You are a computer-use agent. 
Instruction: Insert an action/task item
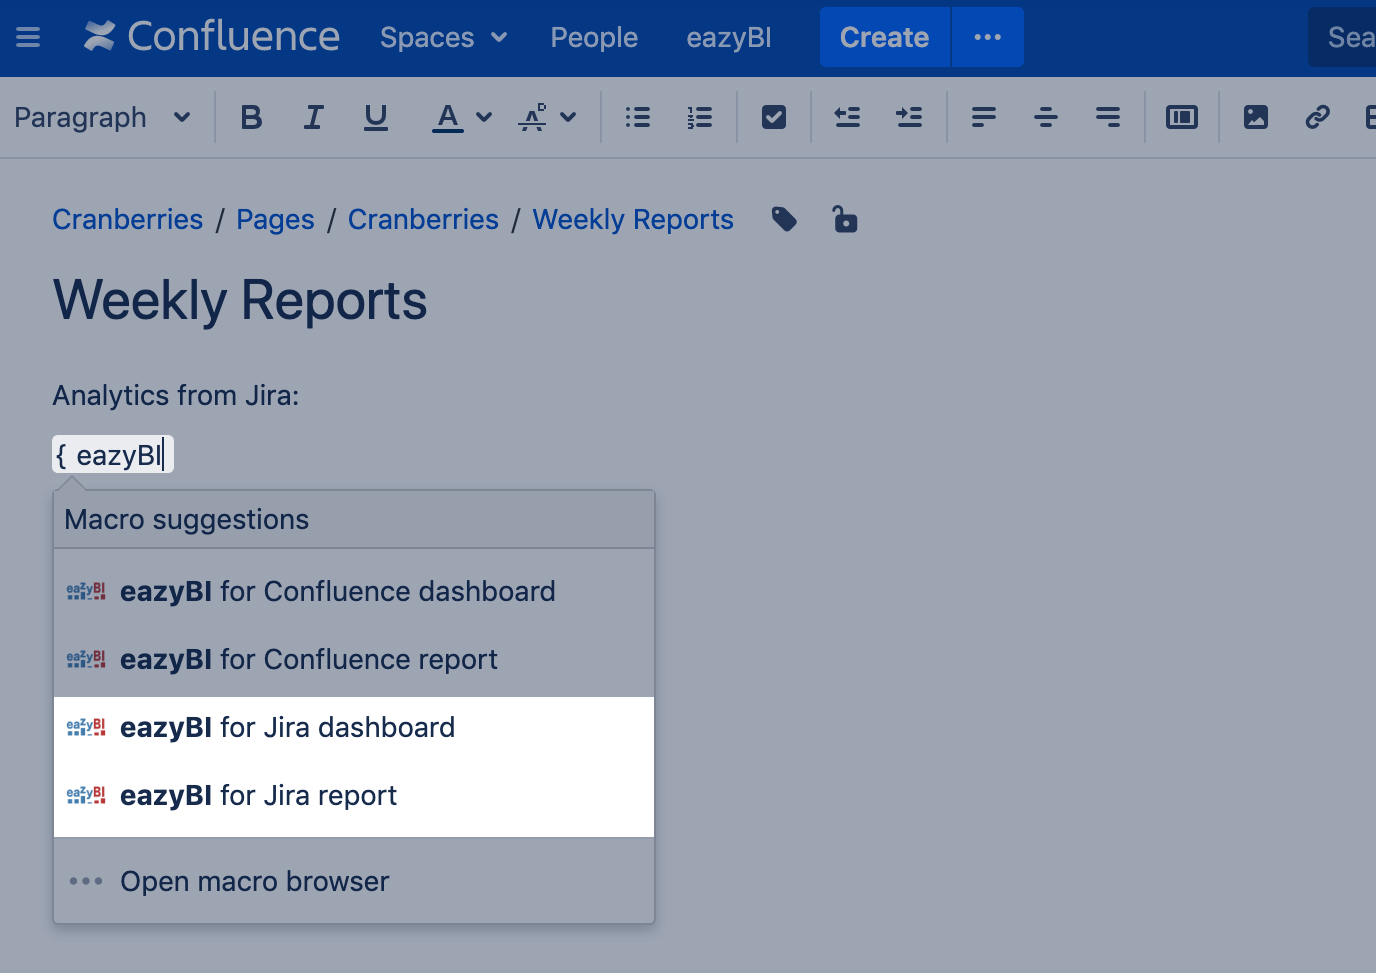tap(773, 117)
